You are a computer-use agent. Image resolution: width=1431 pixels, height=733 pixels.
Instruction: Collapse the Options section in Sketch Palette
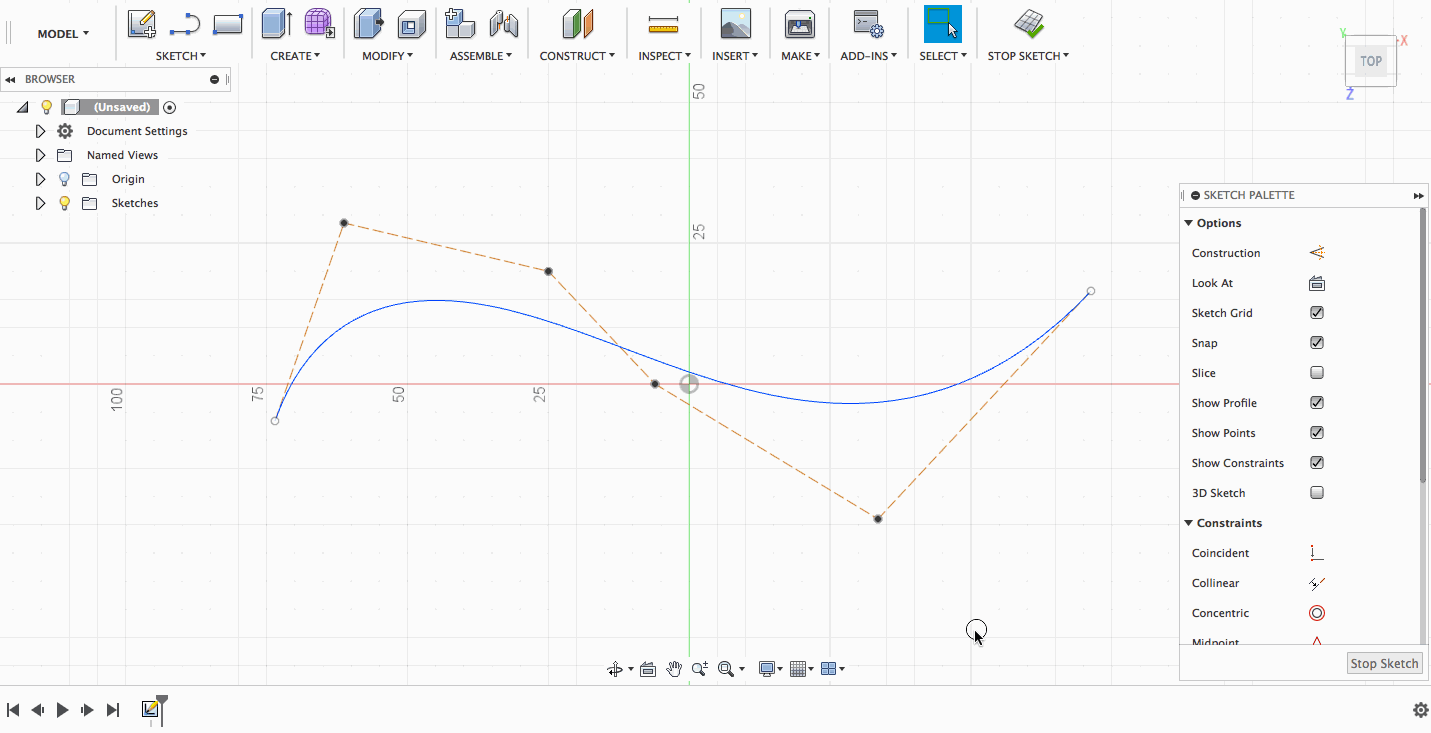pos(1189,223)
